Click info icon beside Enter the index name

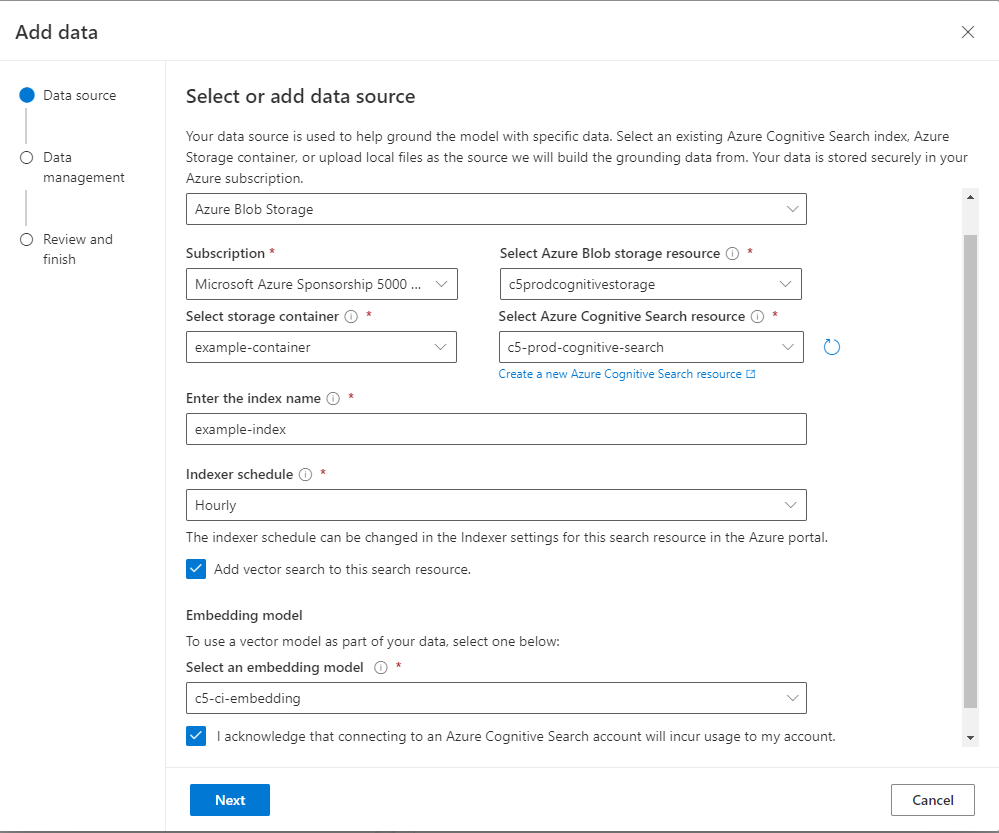(333, 398)
